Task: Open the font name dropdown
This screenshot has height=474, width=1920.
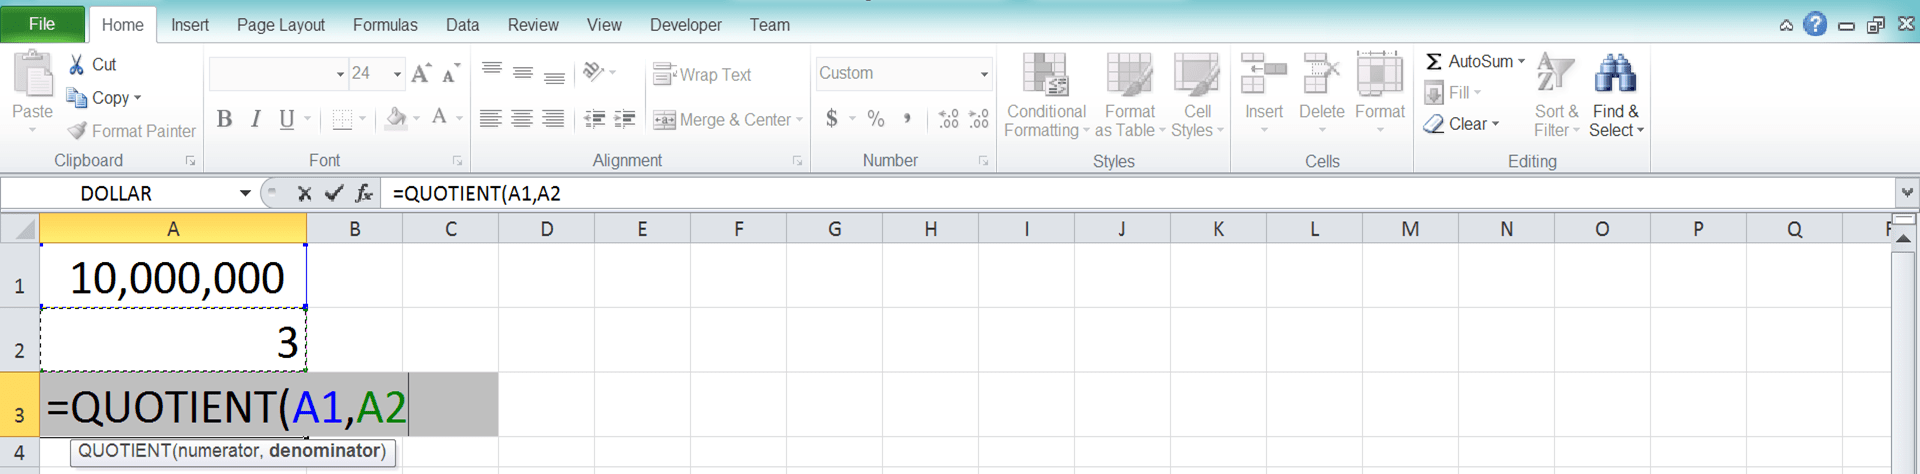Action: (x=340, y=74)
